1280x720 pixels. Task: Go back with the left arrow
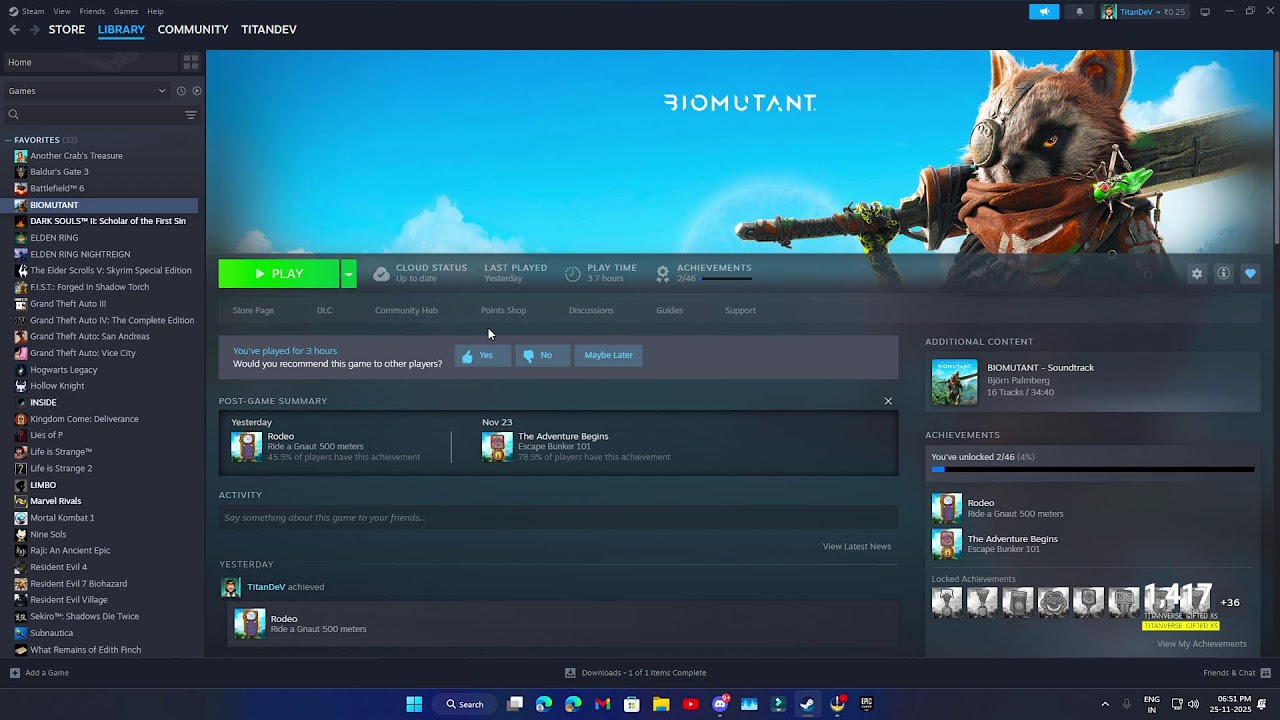[x=14, y=30]
